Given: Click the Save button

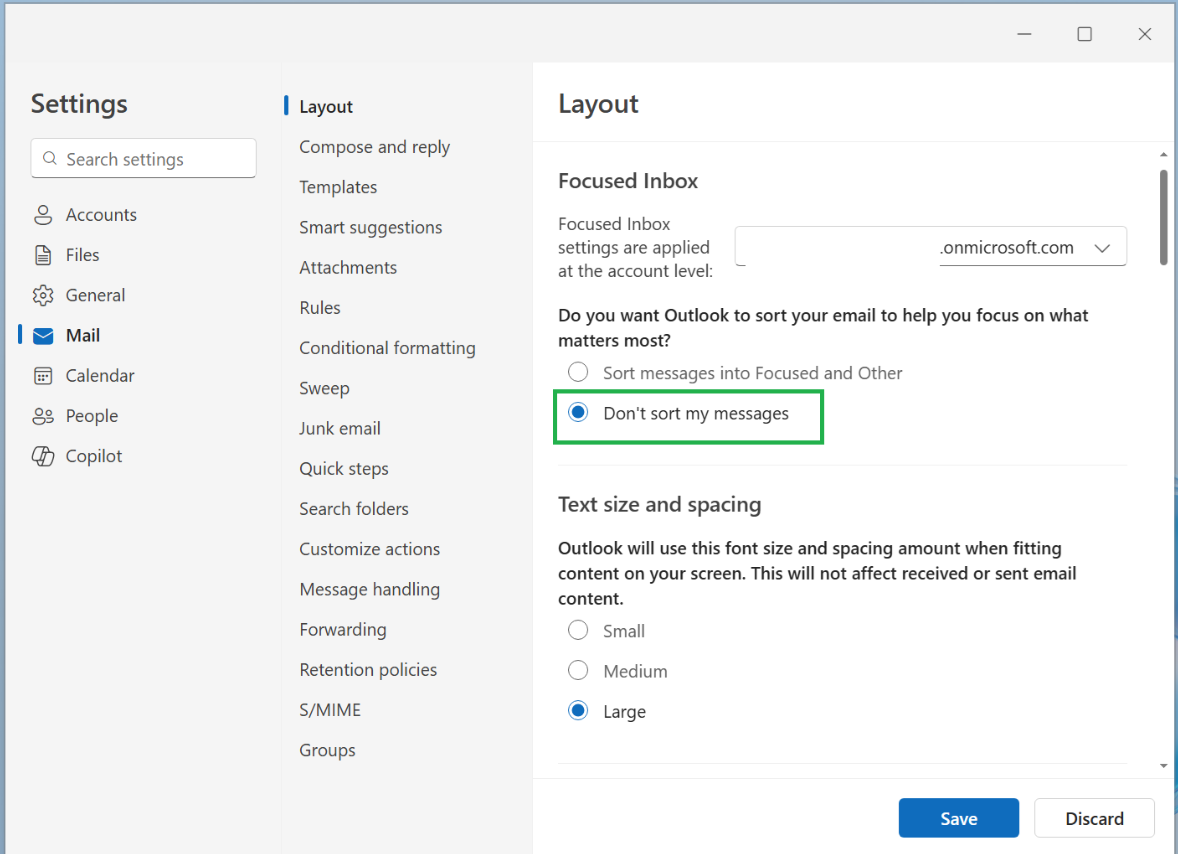Looking at the screenshot, I should (x=959, y=818).
